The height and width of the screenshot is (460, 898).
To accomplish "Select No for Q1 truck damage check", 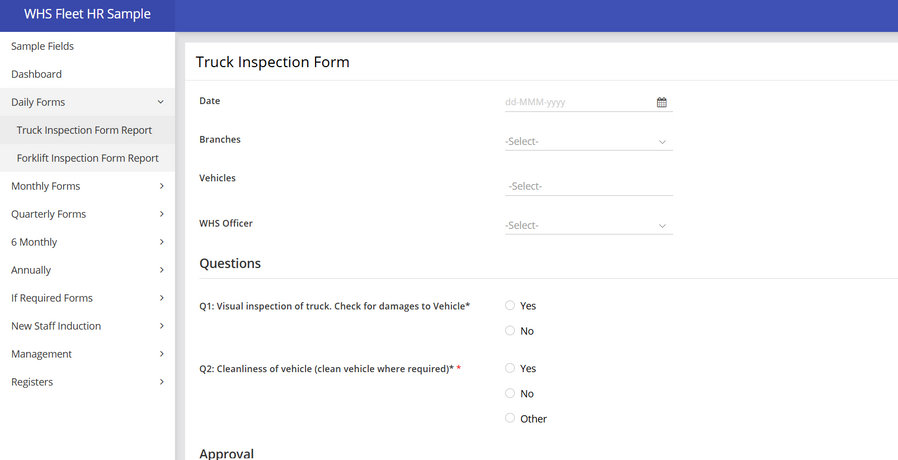I will (x=510, y=330).
